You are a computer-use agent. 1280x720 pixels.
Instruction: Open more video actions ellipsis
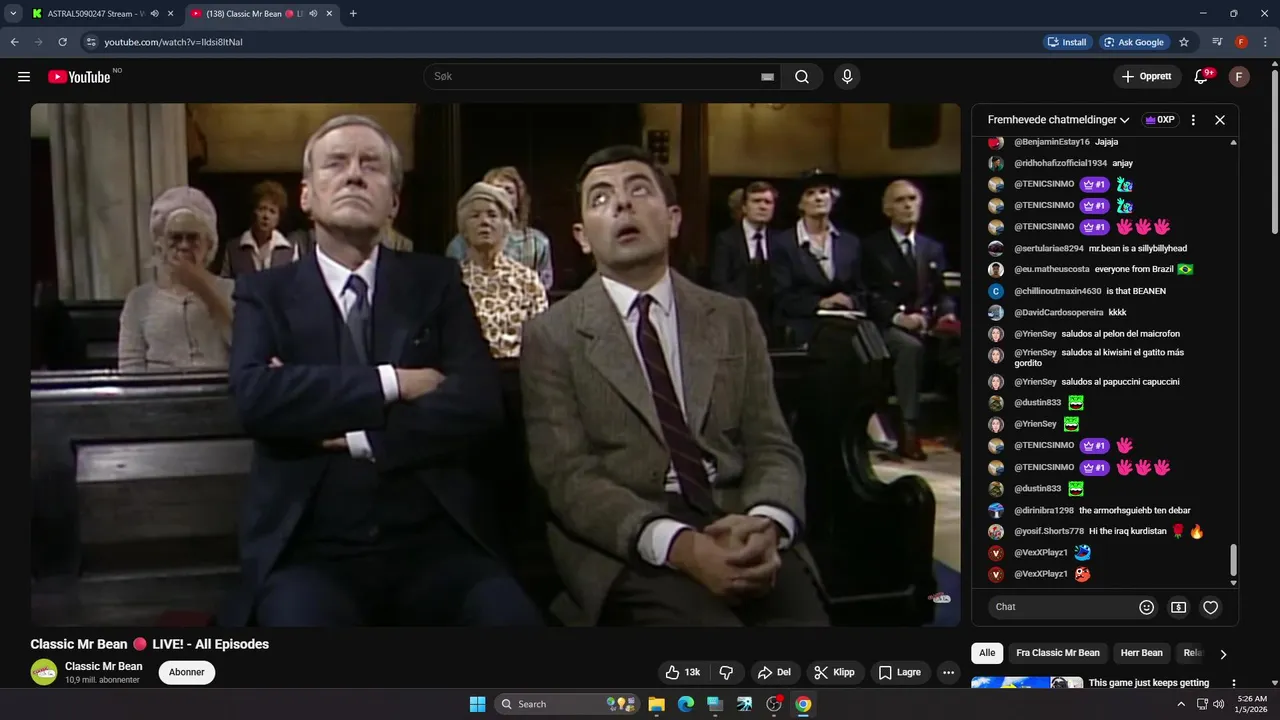(x=949, y=673)
